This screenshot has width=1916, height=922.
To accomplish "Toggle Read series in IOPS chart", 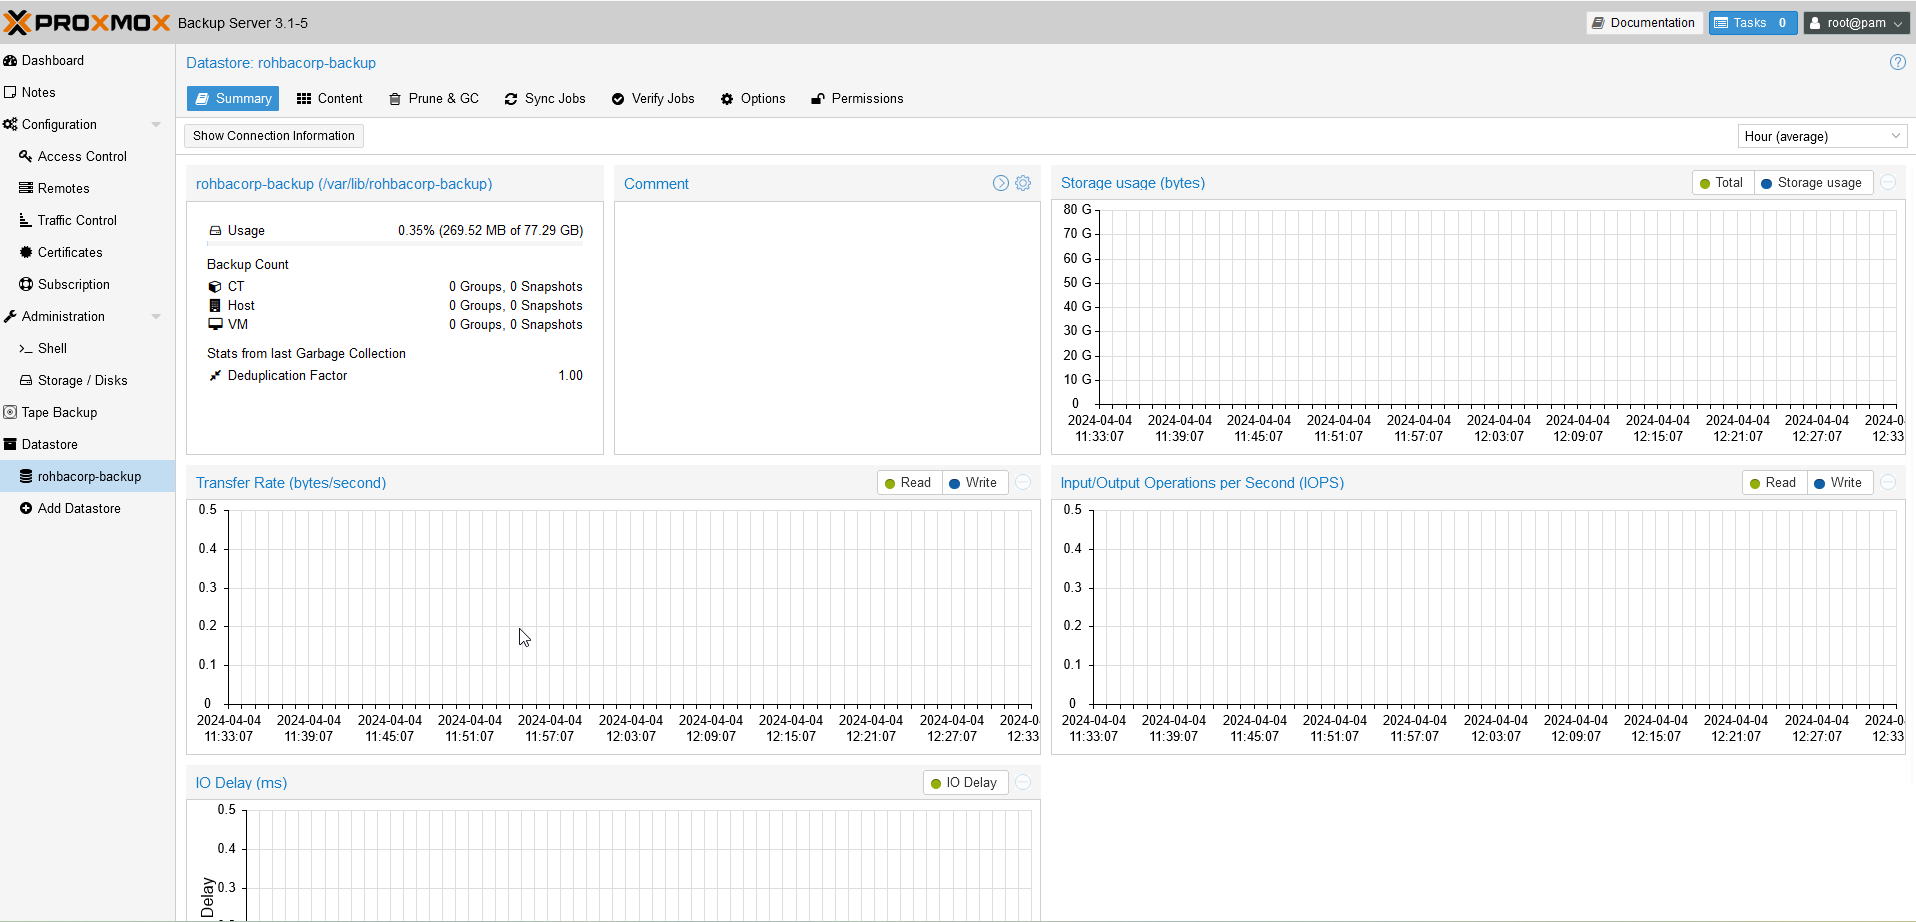I will pyautogui.click(x=1773, y=483).
